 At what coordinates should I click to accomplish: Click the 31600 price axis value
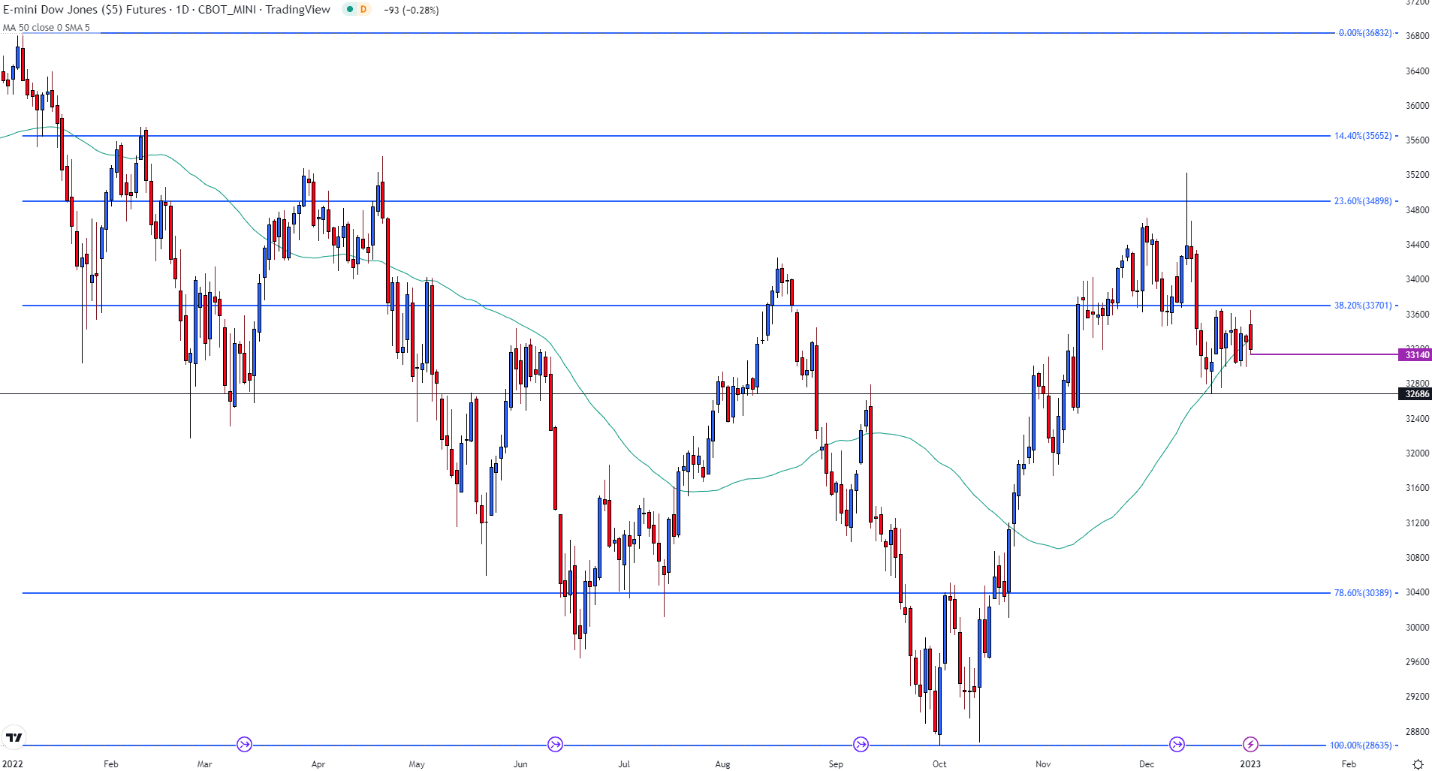(x=1416, y=488)
